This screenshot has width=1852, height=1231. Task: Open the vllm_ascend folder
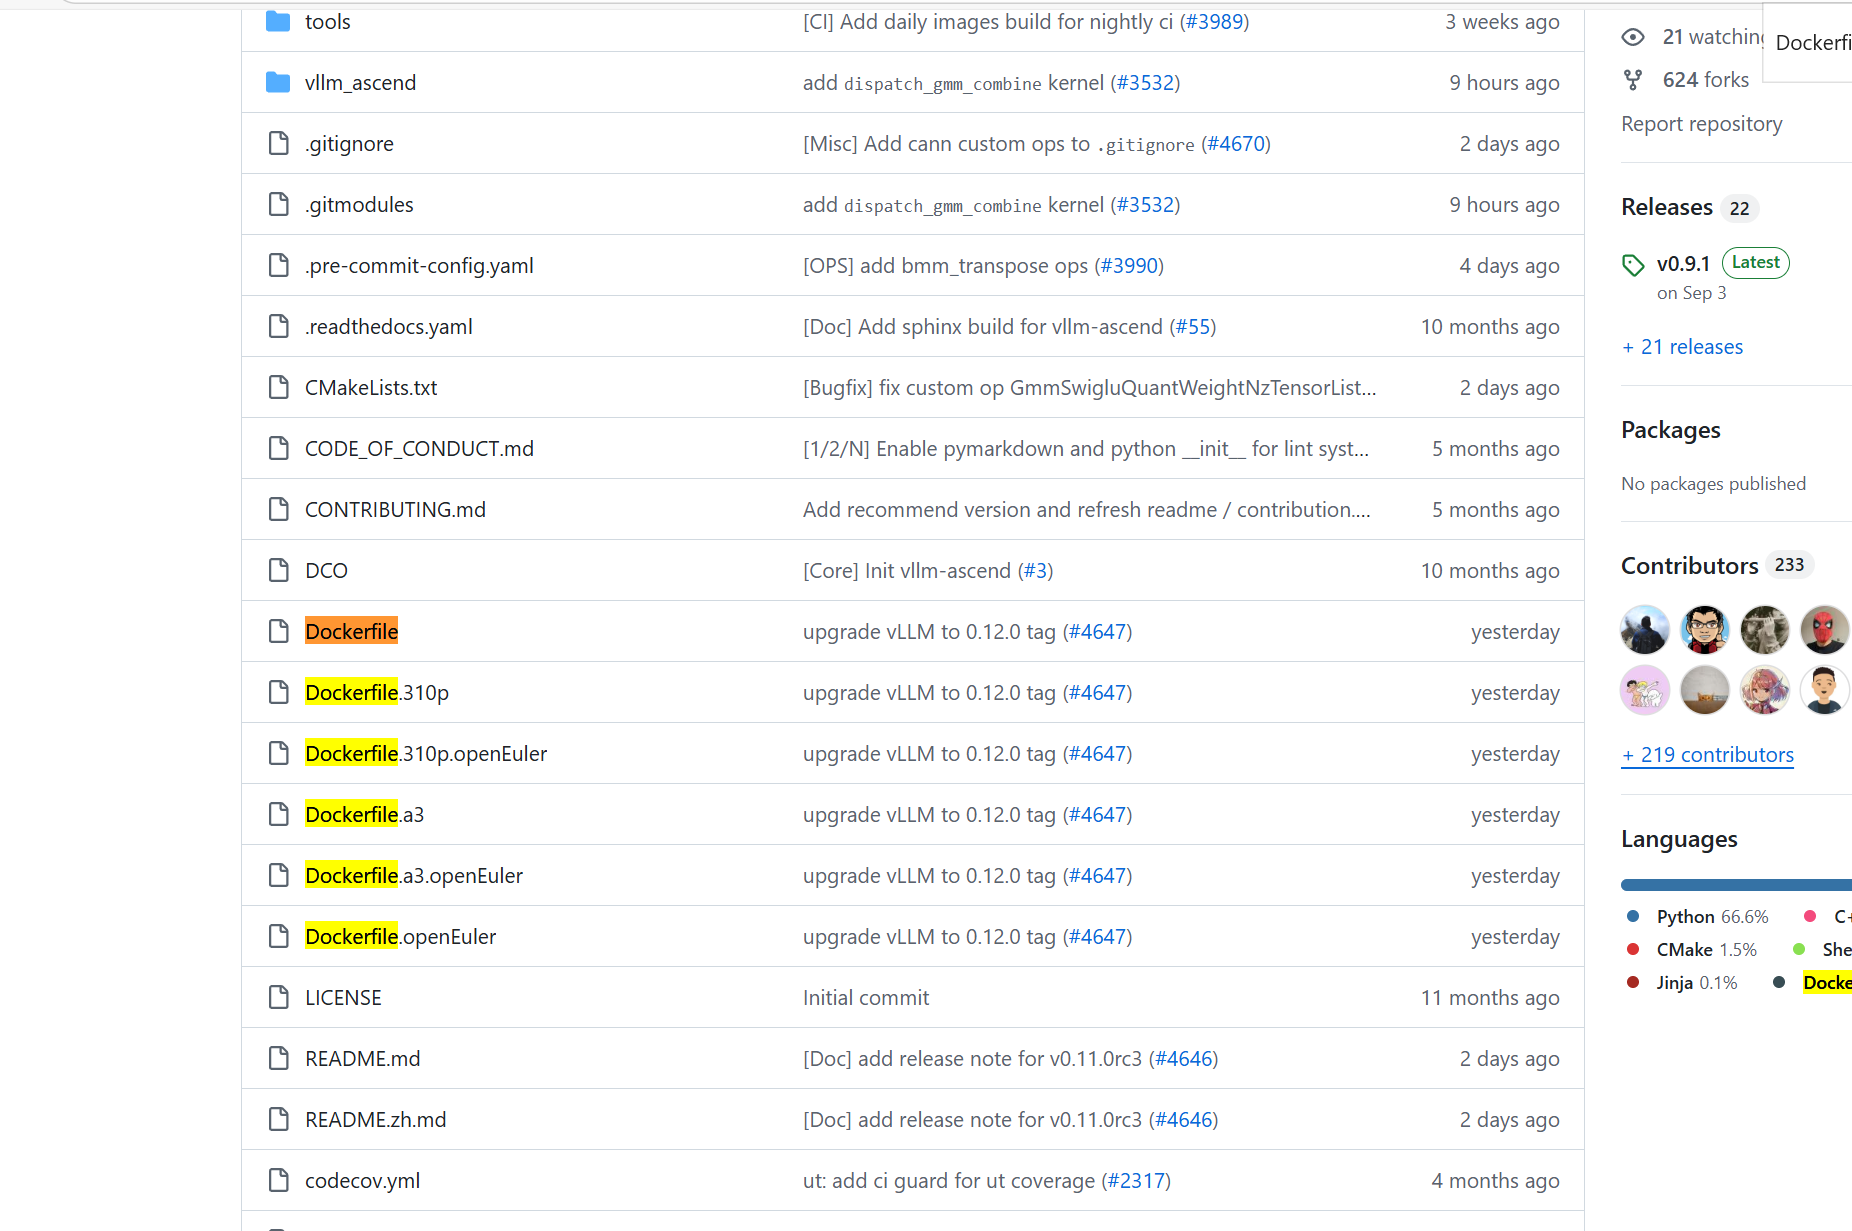pyautogui.click(x=360, y=82)
